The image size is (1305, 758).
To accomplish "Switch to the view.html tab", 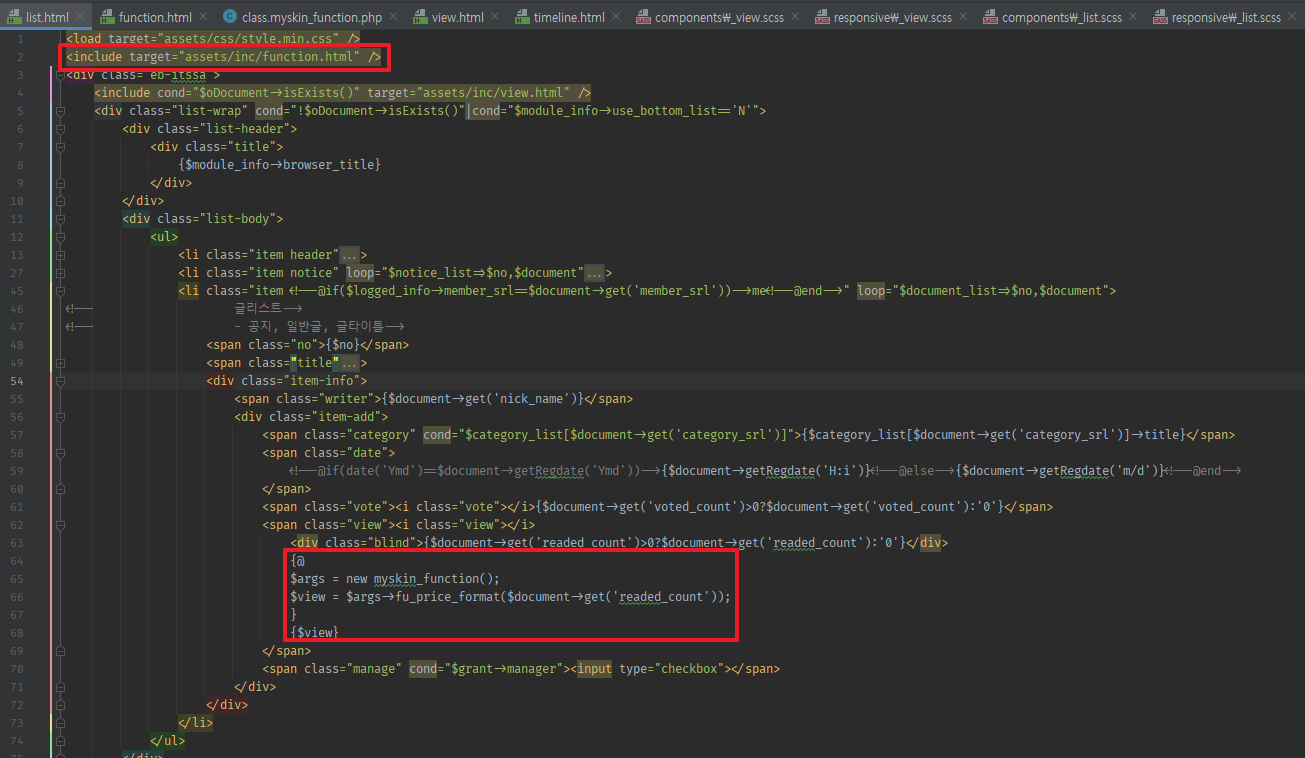I will pos(458,17).
